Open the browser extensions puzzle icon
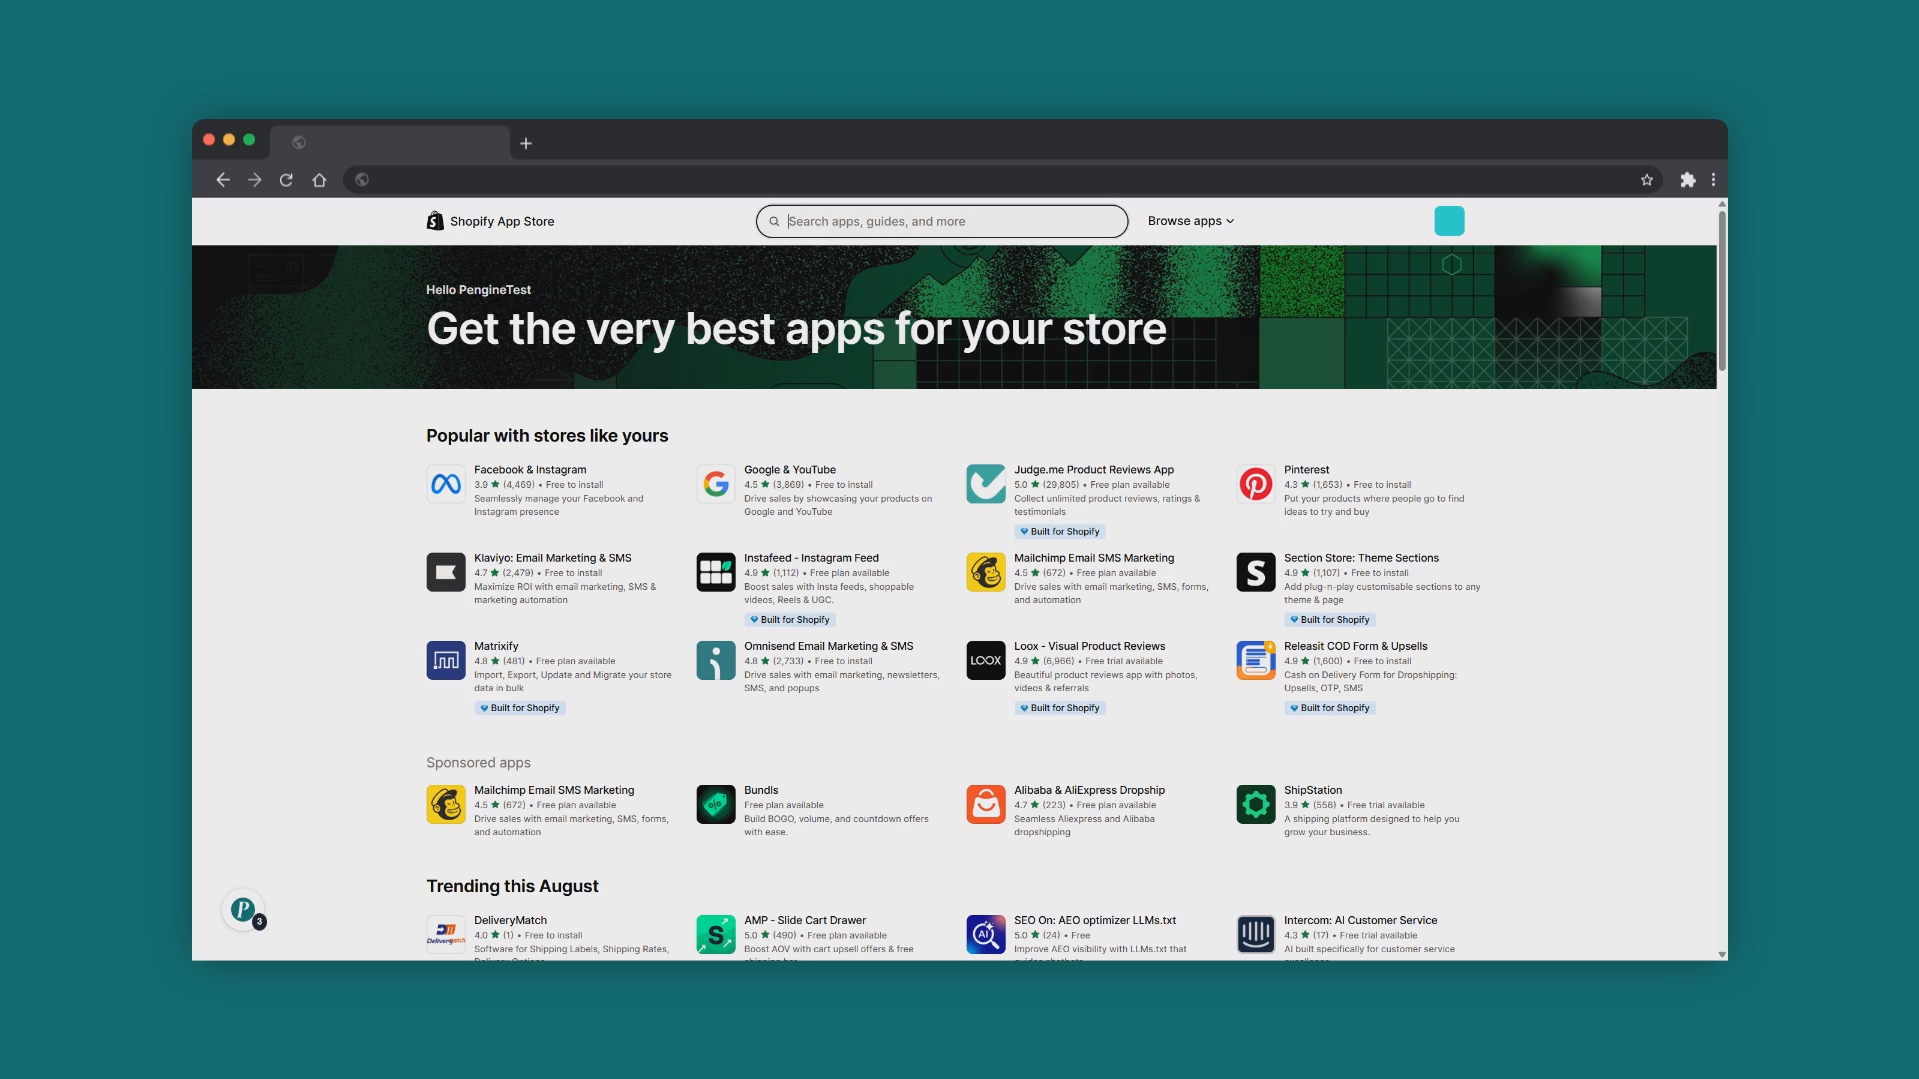 [1688, 180]
